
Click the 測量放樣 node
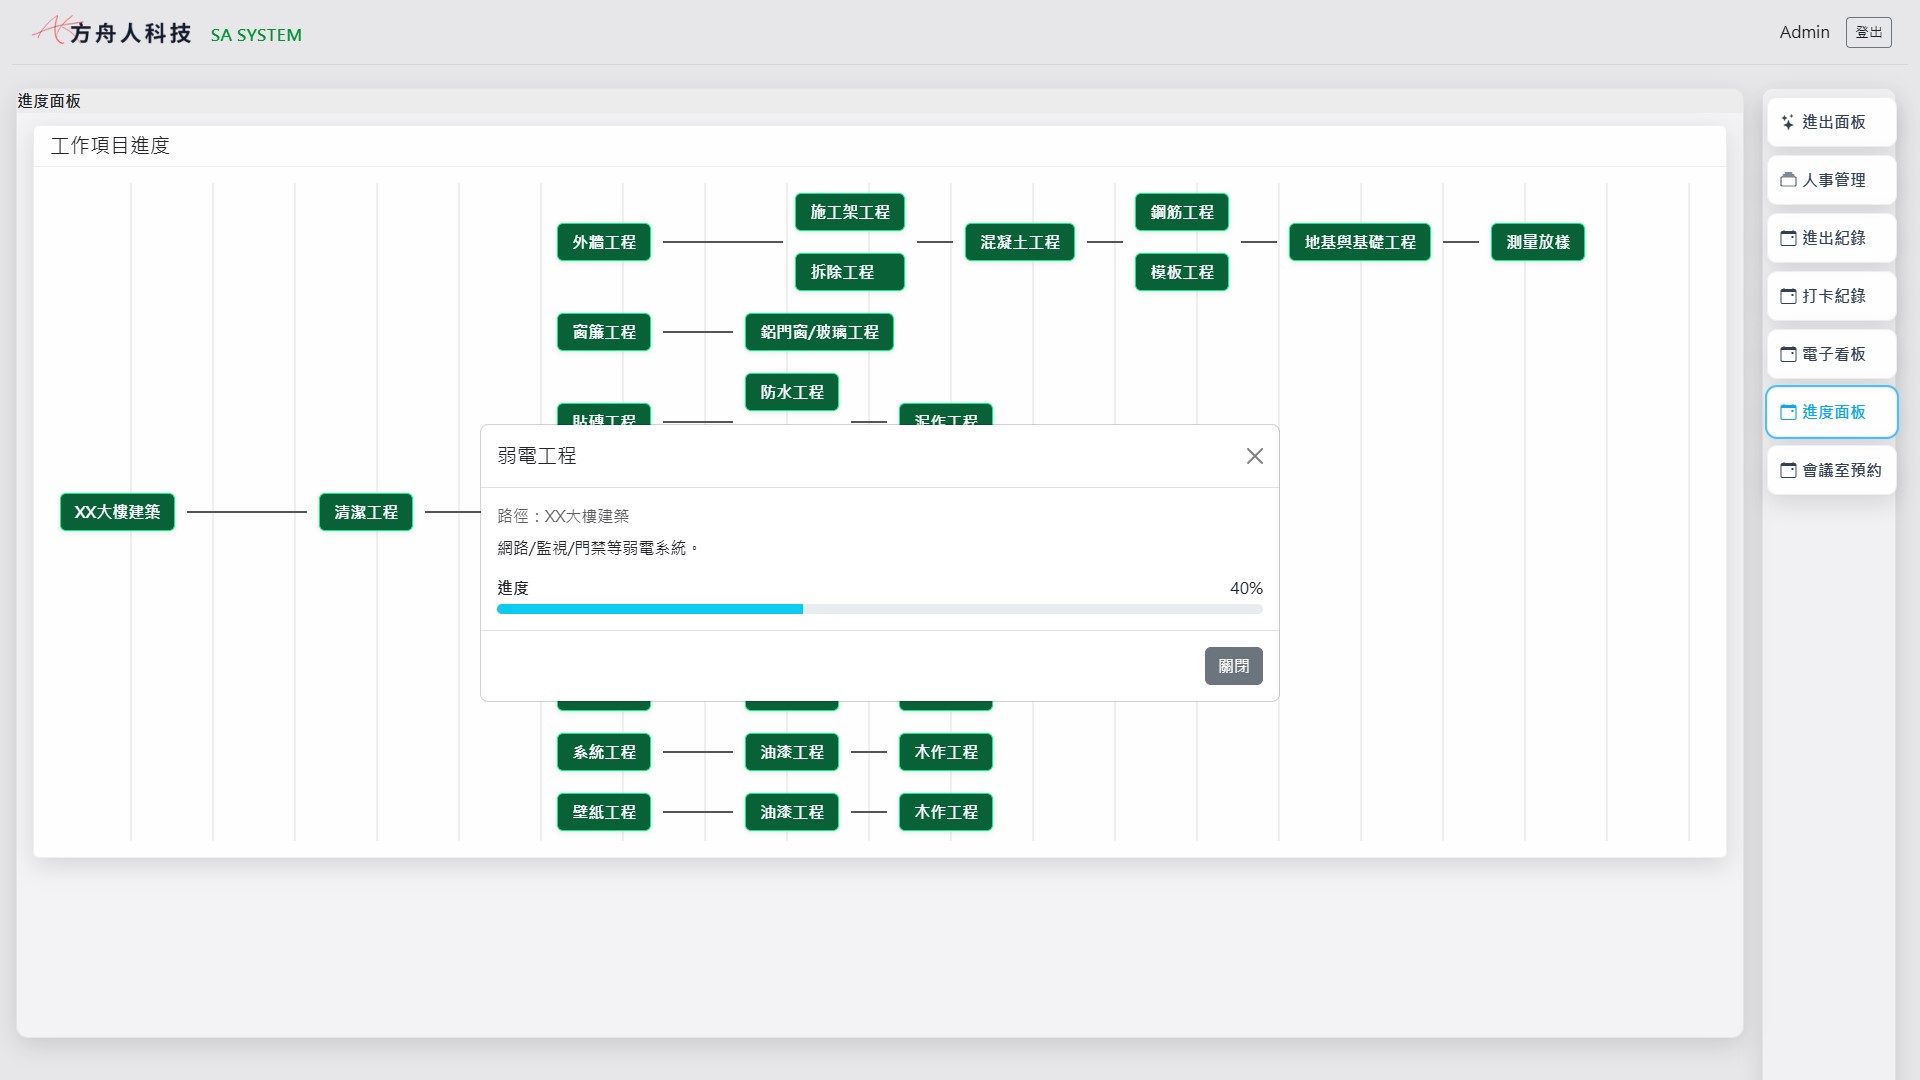click(1537, 242)
